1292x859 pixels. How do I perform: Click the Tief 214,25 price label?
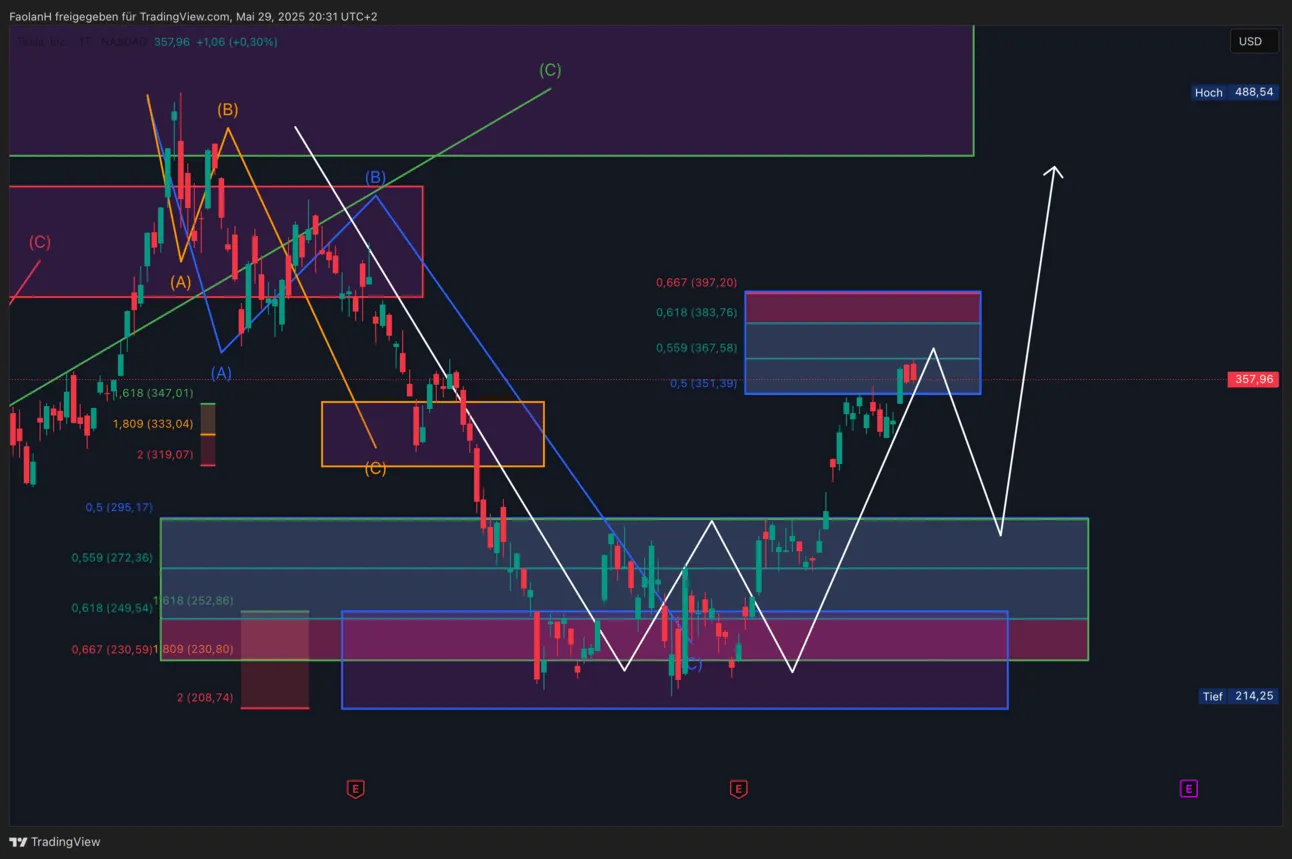[1238, 696]
